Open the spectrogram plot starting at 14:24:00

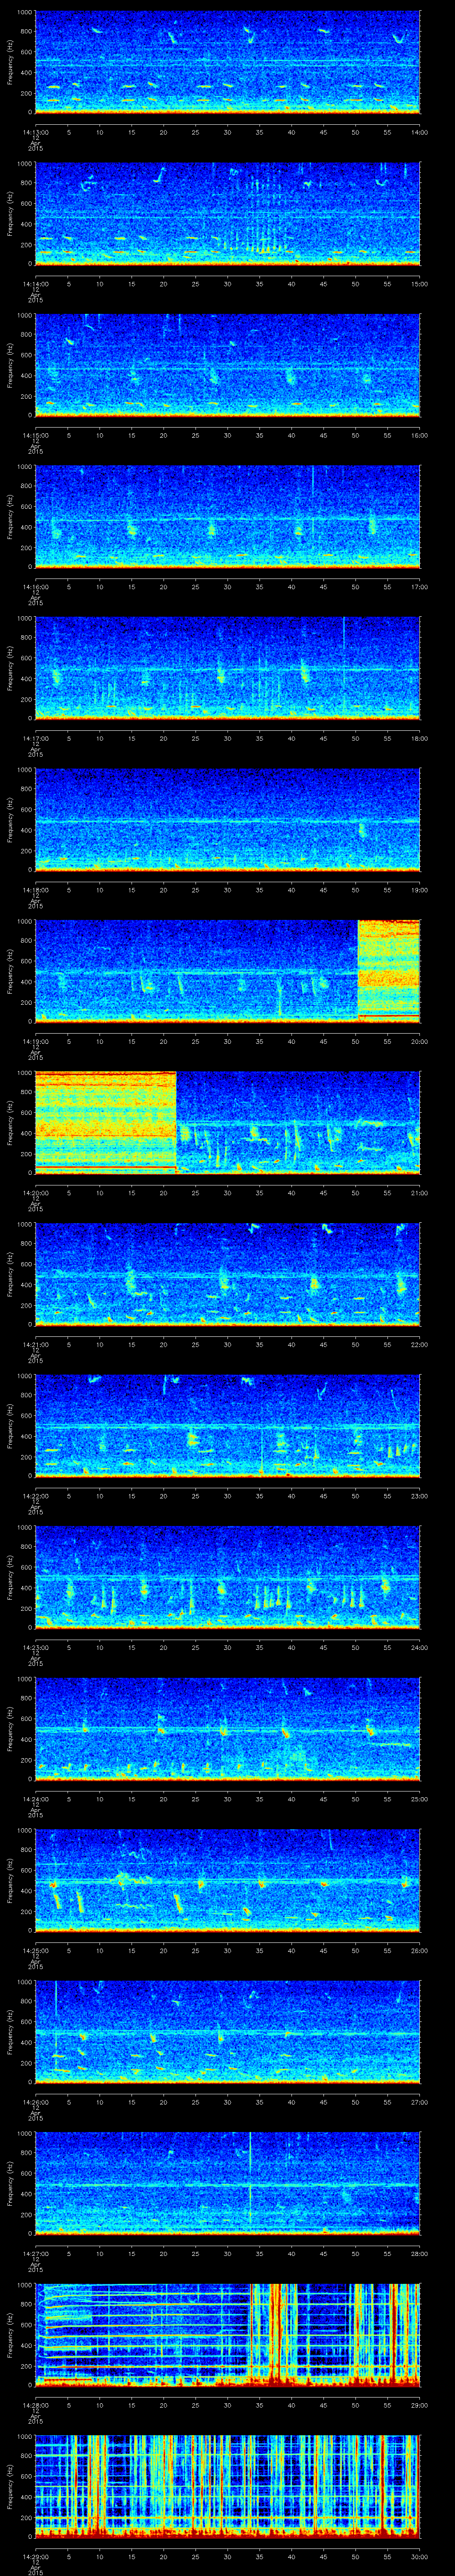point(227,1728)
